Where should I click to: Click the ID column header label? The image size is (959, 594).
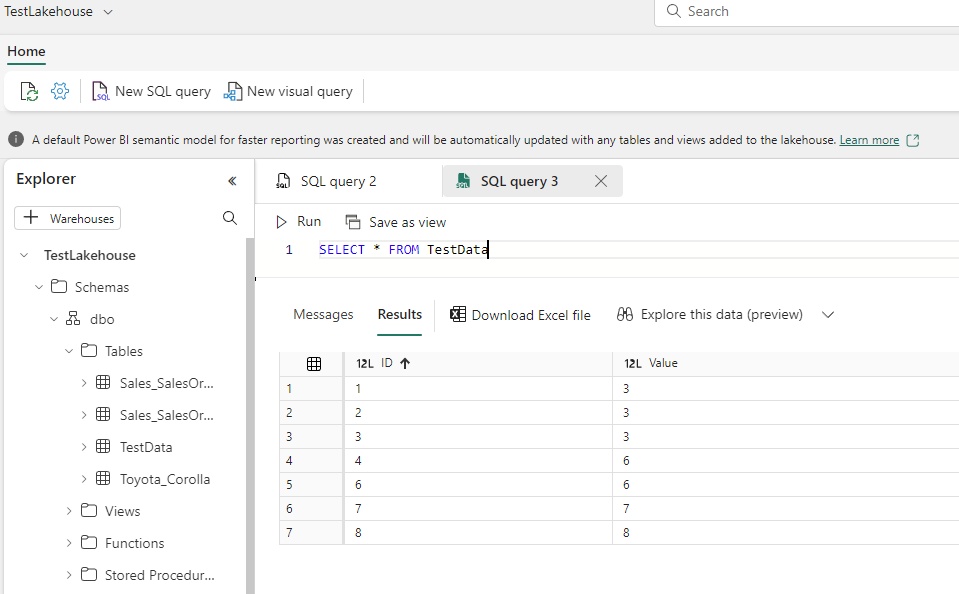[x=387, y=363]
